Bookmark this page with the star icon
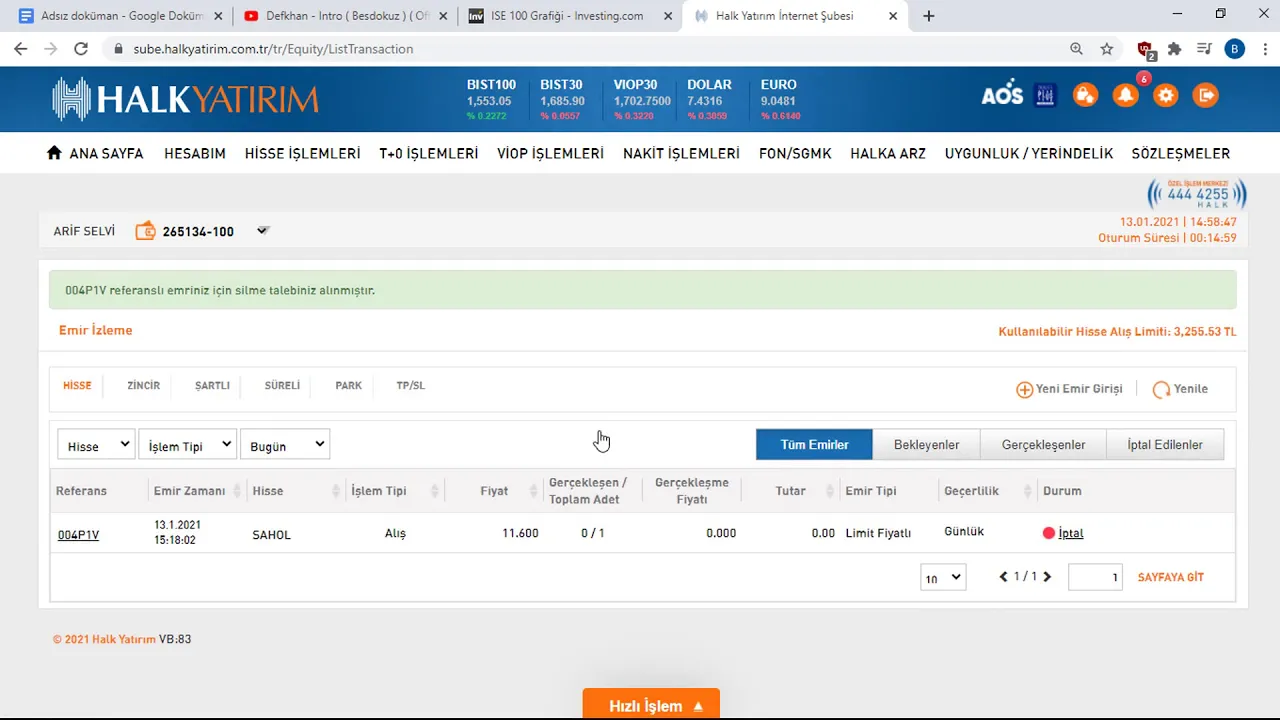 point(1107,48)
